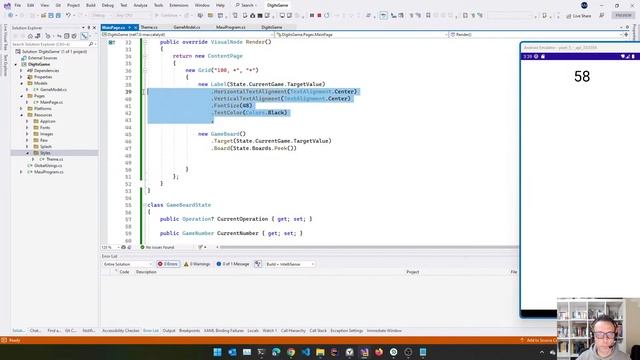Close the Solution Explorer panel
This screenshot has height=360, width=640.
[94, 28]
